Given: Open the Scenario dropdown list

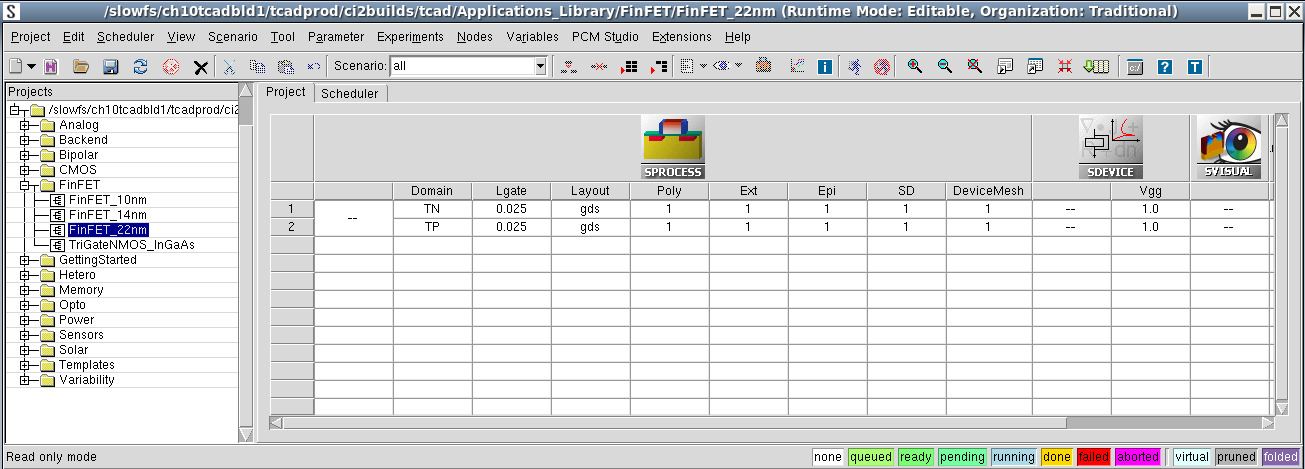Looking at the screenshot, I should (541, 67).
